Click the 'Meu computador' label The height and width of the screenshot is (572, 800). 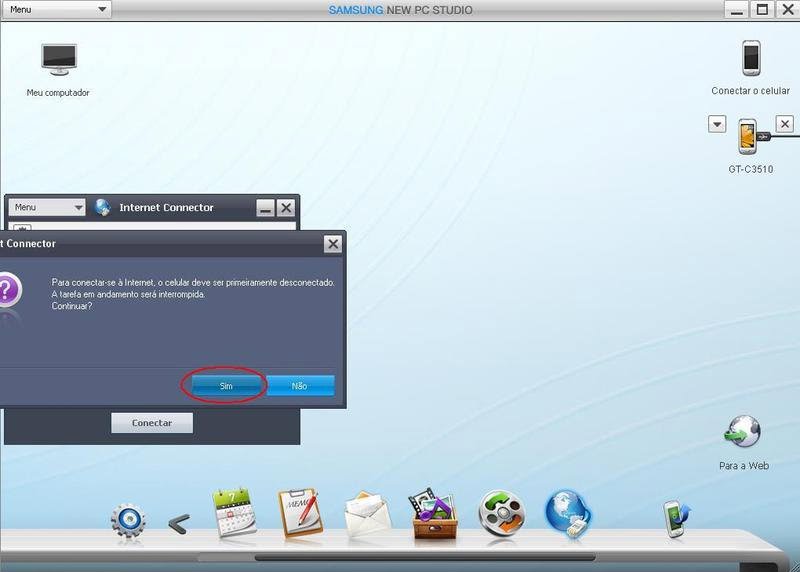click(x=58, y=92)
